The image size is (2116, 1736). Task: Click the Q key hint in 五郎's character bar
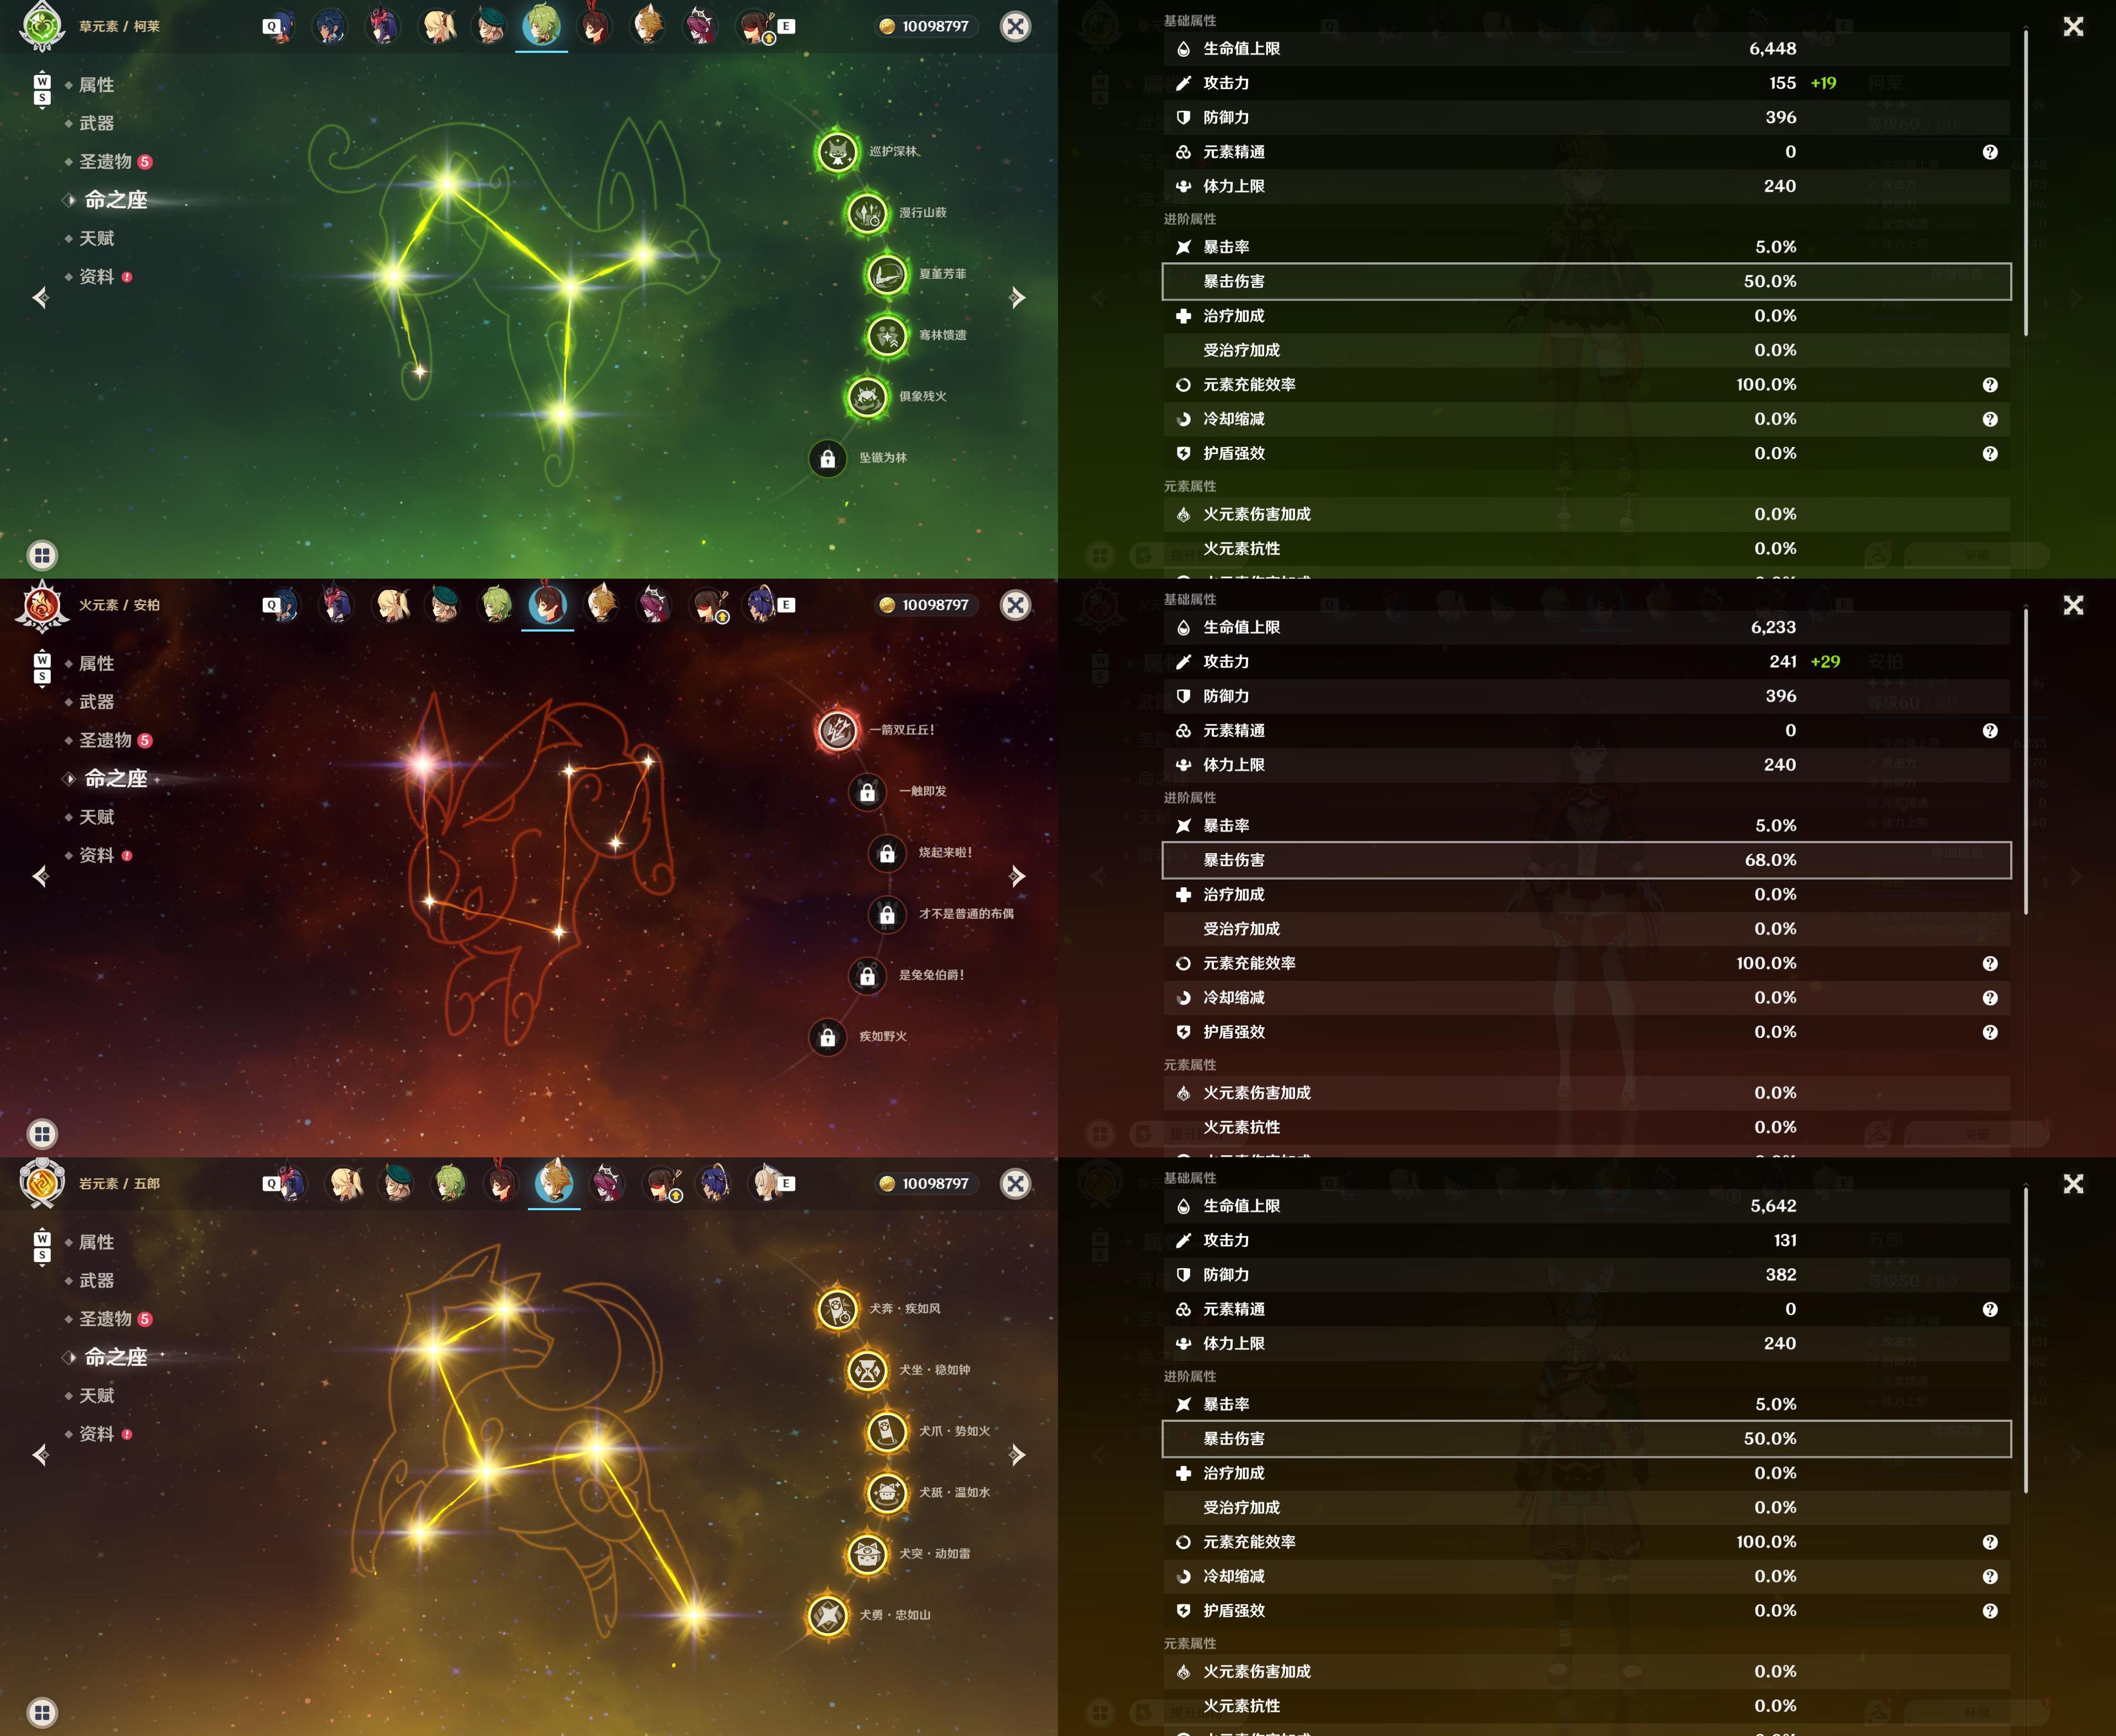pos(271,1183)
